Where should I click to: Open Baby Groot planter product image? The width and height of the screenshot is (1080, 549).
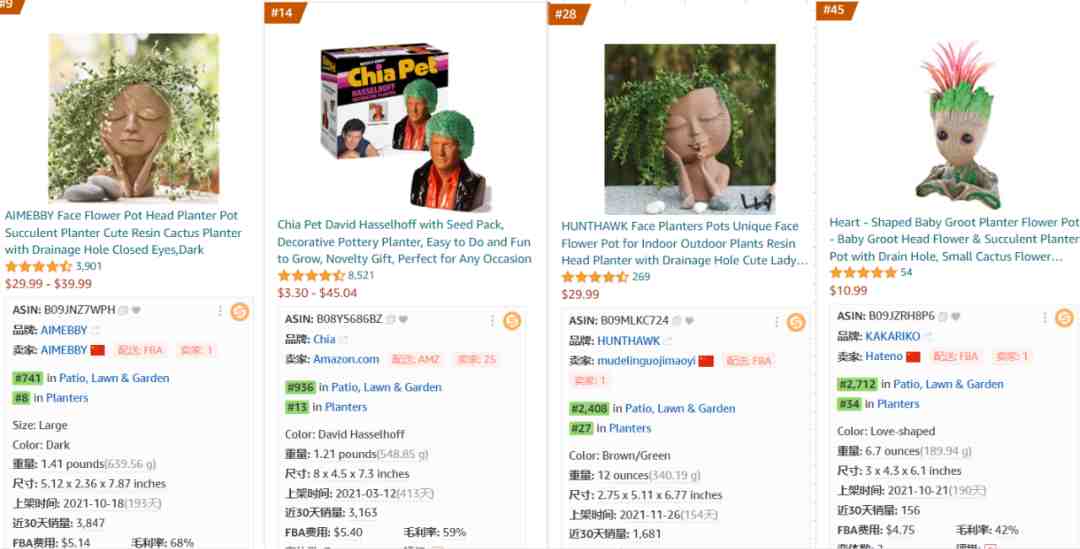(957, 123)
